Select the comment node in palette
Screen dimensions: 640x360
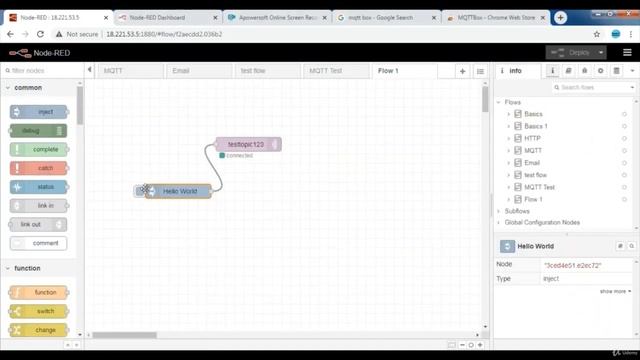pyautogui.click(x=38, y=243)
